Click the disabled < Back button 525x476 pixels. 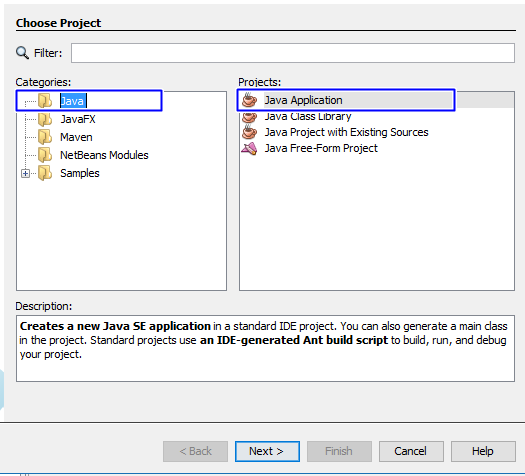pos(195,451)
